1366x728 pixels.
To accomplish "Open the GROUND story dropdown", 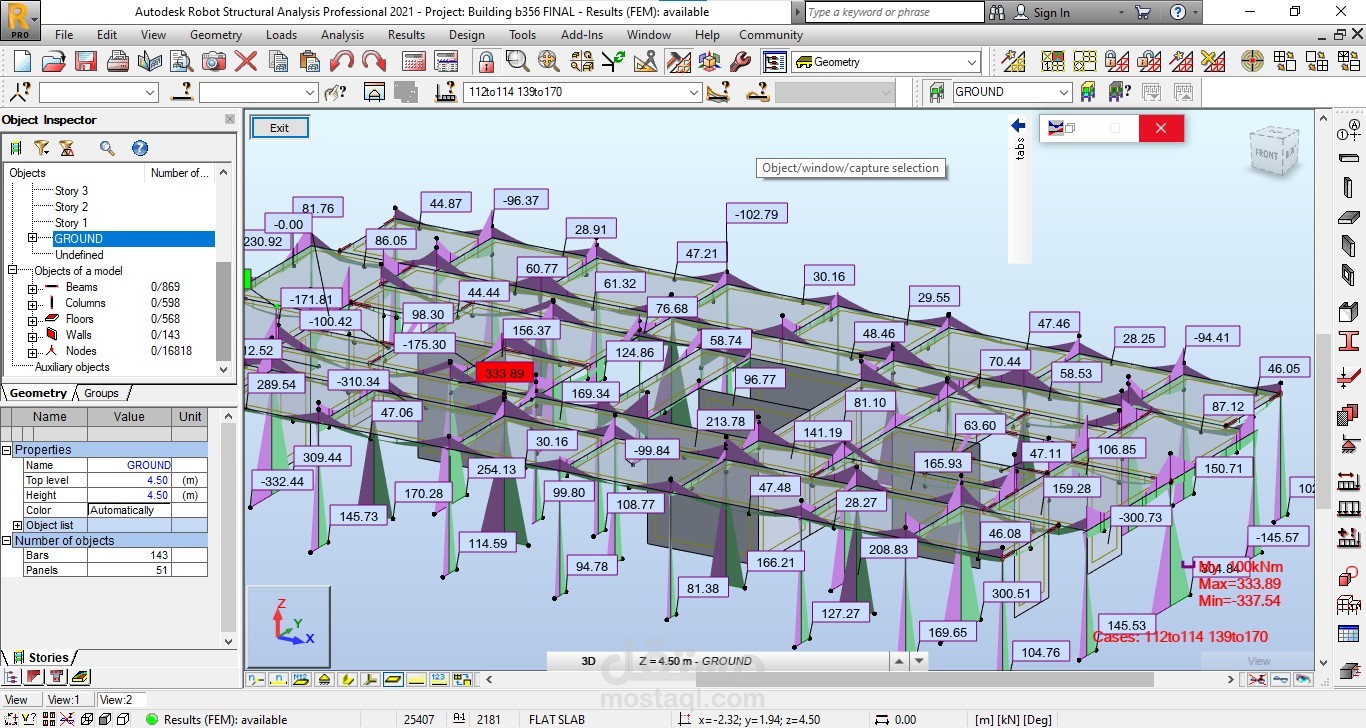I will click(1064, 92).
